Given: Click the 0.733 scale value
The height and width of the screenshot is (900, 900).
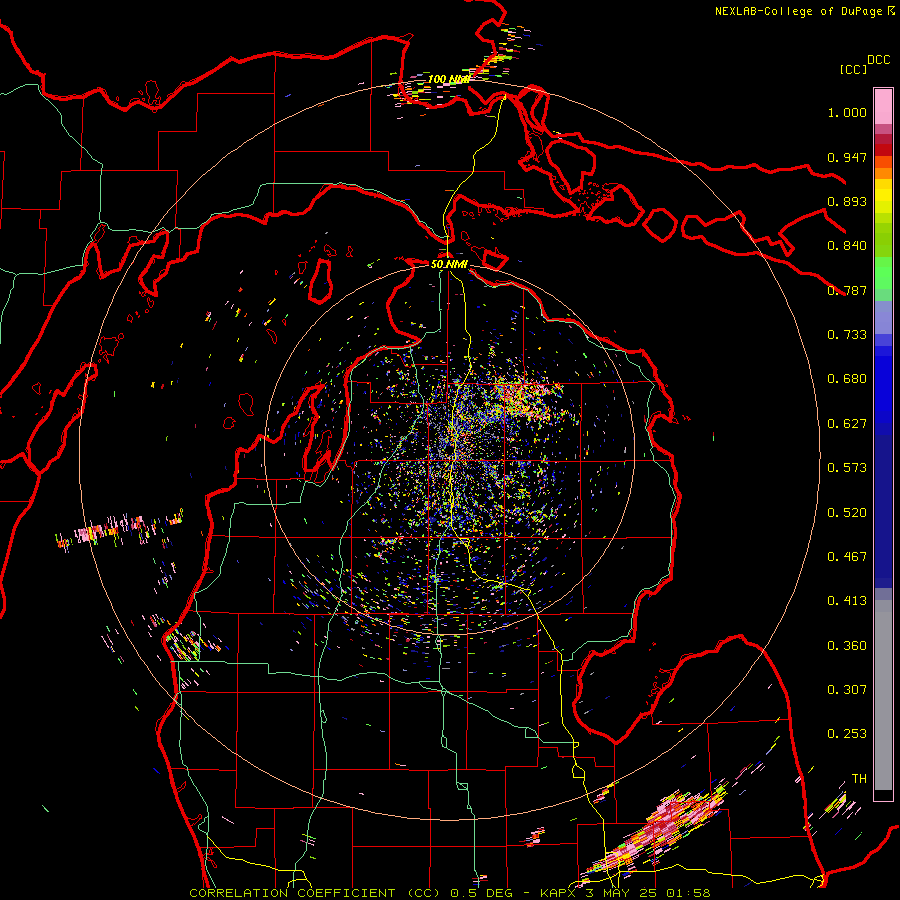Looking at the screenshot, I should (x=847, y=335).
